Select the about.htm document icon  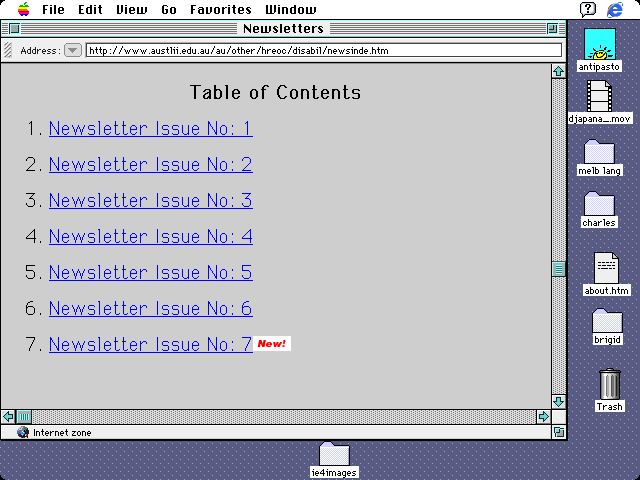606,268
